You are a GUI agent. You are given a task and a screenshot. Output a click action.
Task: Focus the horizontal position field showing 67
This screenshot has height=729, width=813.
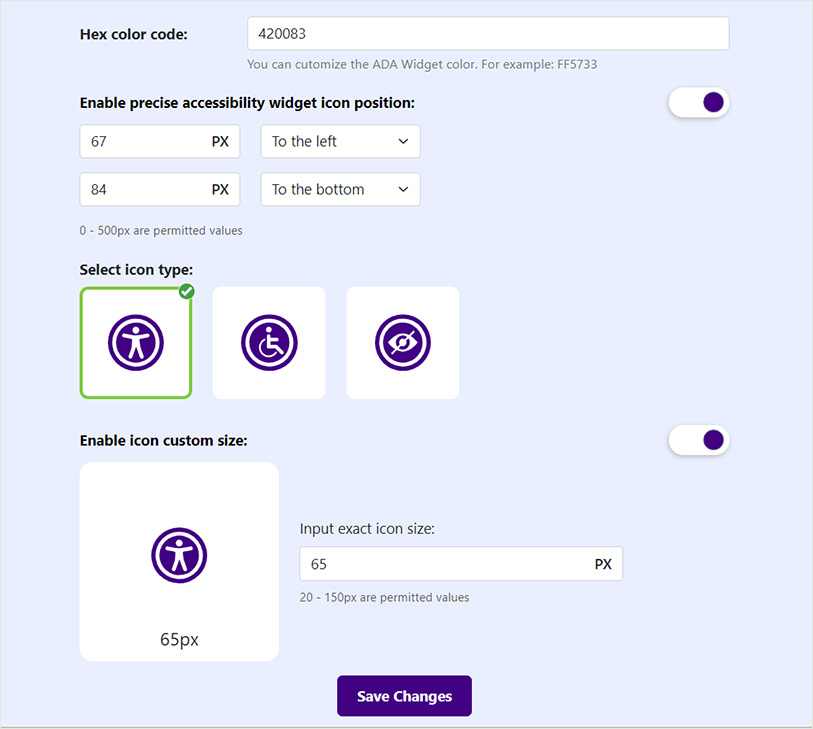pyautogui.click(x=145, y=141)
